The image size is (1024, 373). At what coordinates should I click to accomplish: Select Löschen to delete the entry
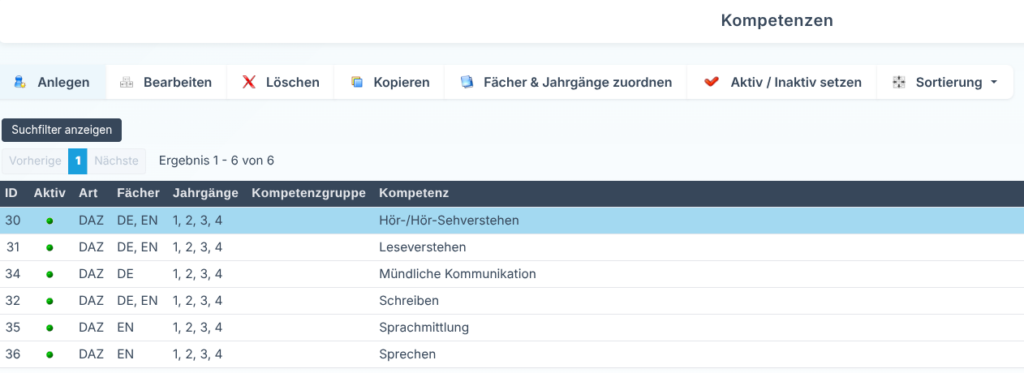tap(280, 82)
